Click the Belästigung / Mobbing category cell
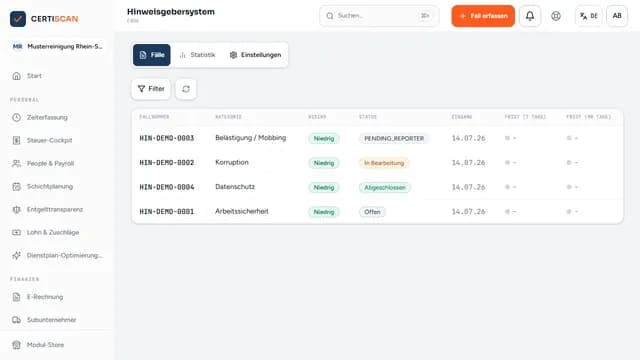The image size is (640, 360). 251,138
